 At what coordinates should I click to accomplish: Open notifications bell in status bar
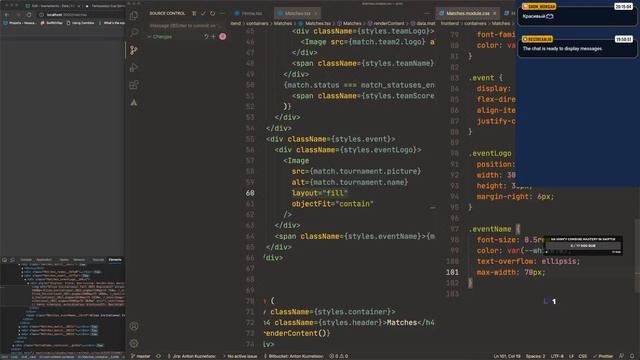(632, 356)
